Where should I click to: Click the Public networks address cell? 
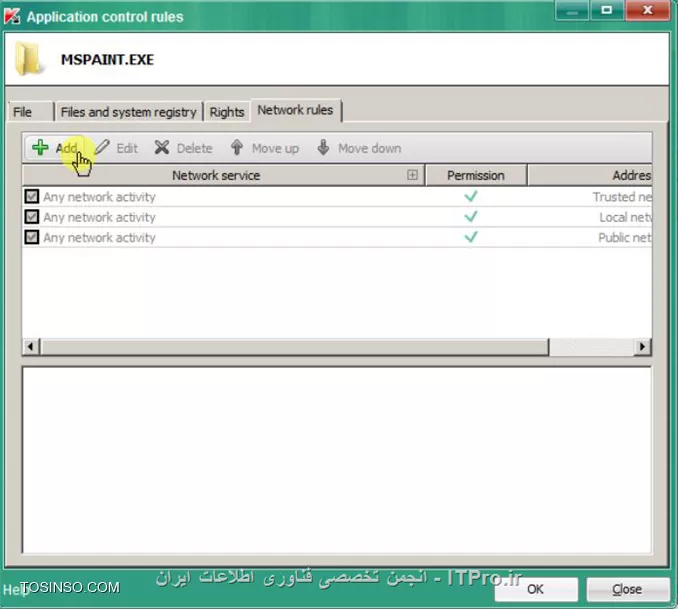tap(625, 237)
